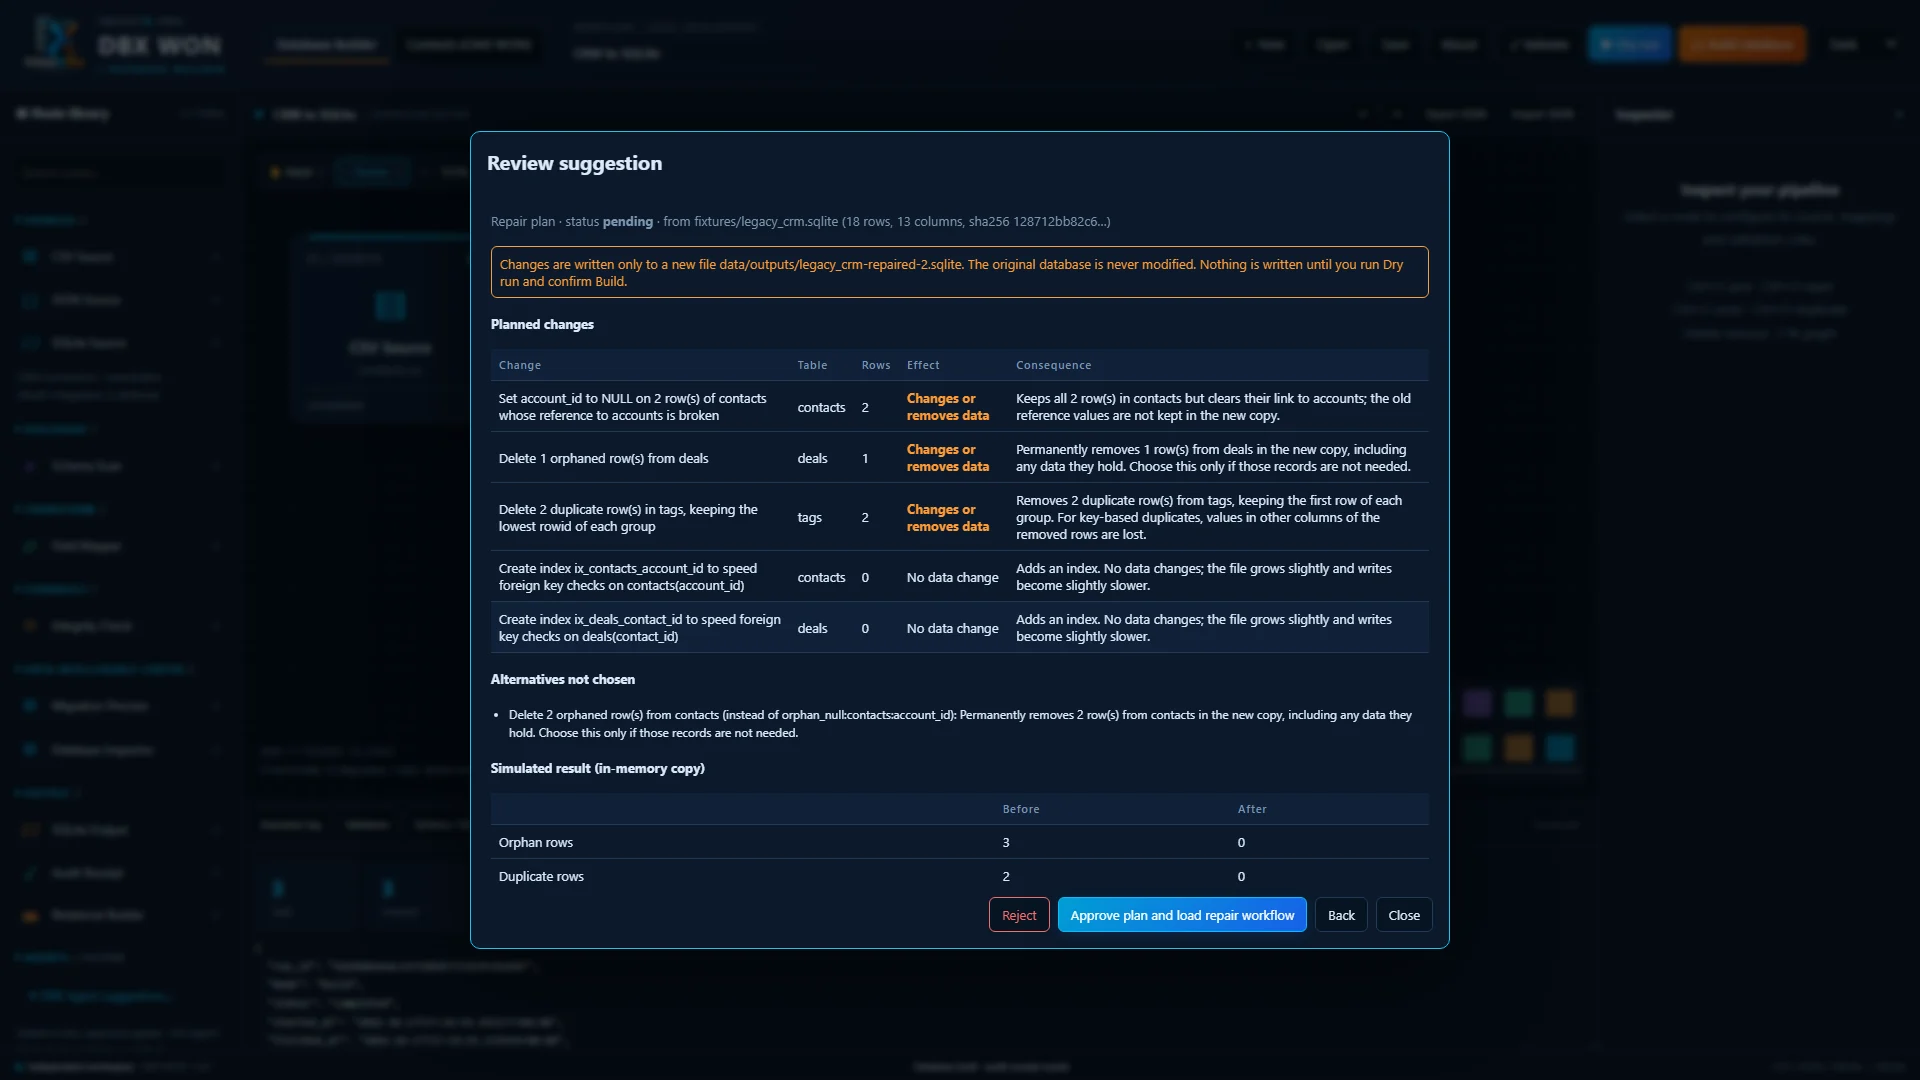Click the 'Change' column header
The height and width of the screenshot is (1080, 1920).
520,365
